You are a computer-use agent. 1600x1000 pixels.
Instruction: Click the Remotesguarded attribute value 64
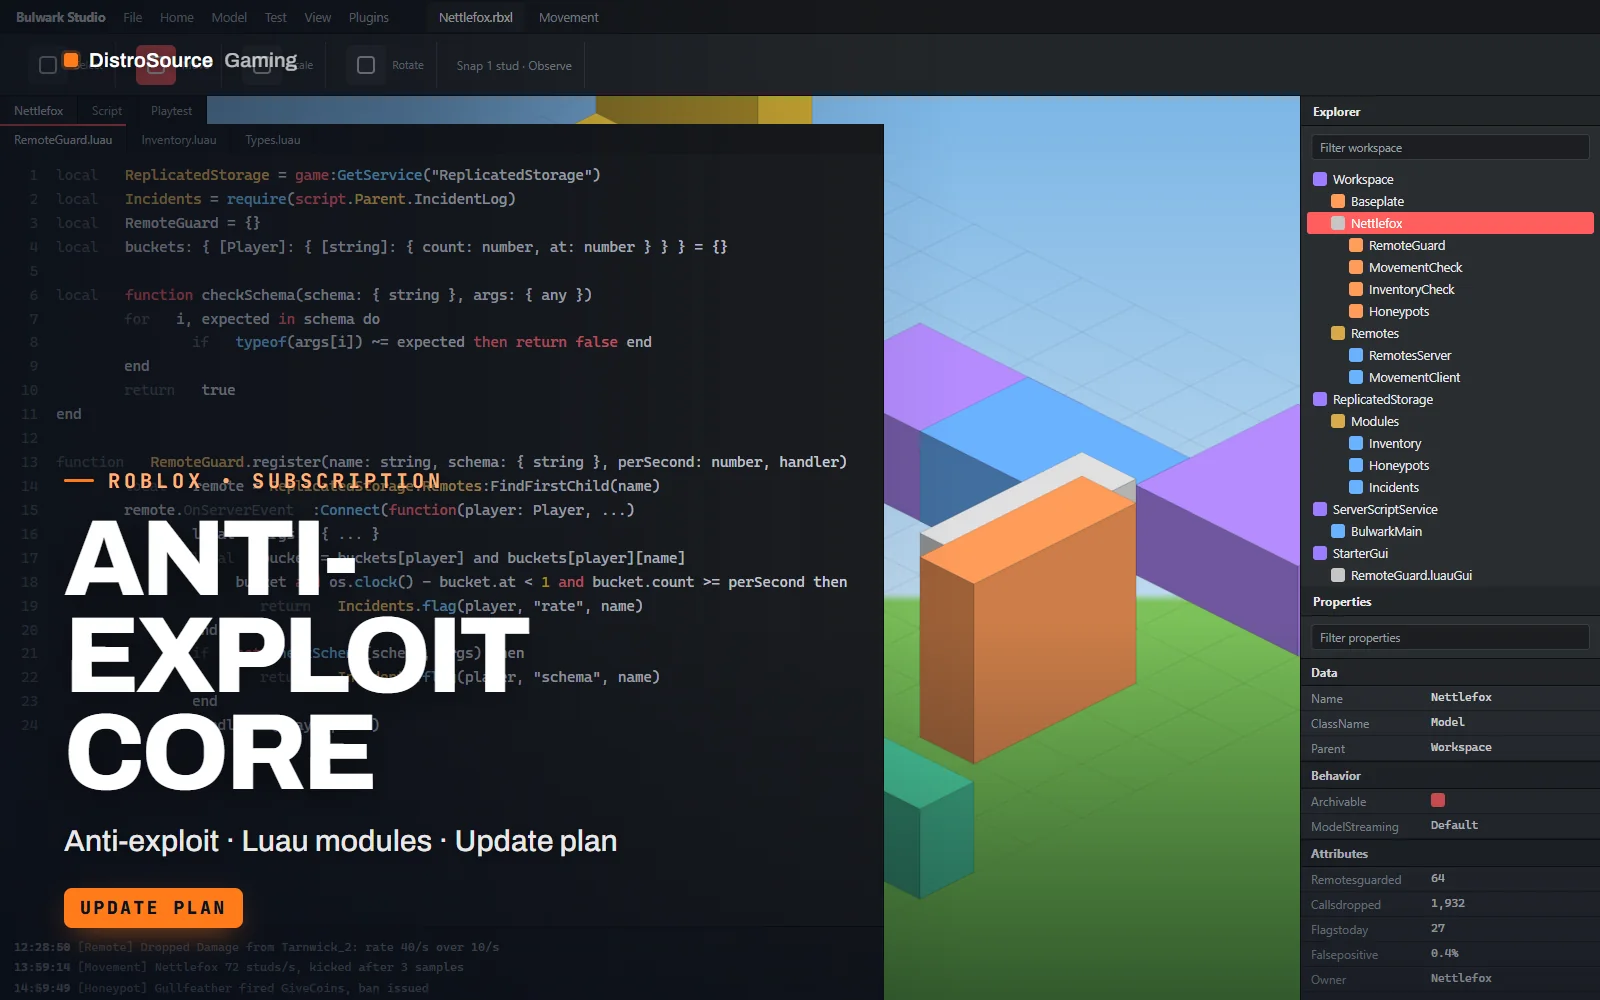(1438, 878)
